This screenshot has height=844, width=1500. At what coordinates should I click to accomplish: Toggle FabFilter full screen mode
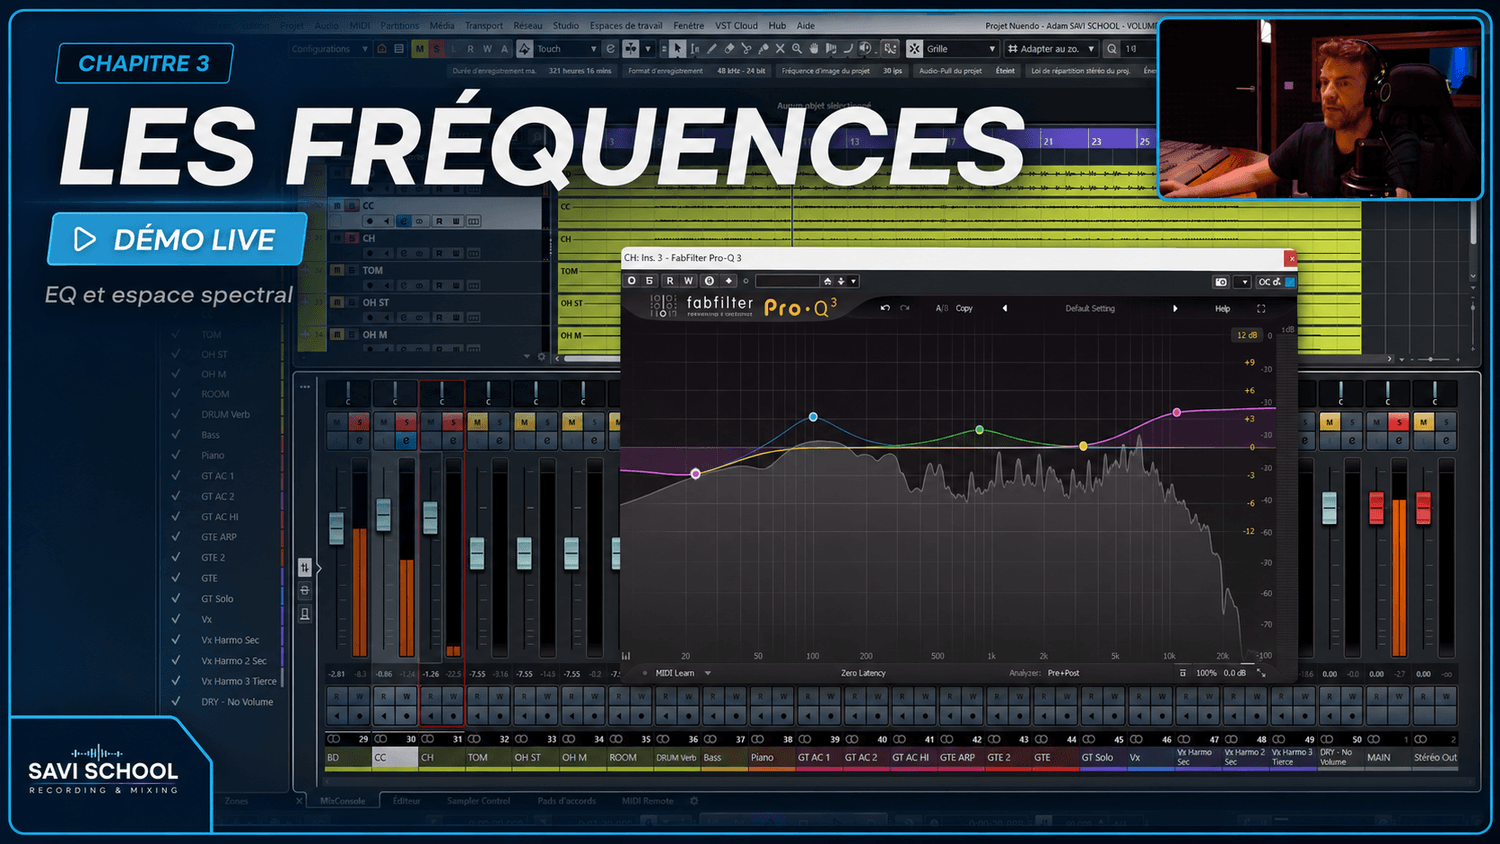click(1261, 308)
